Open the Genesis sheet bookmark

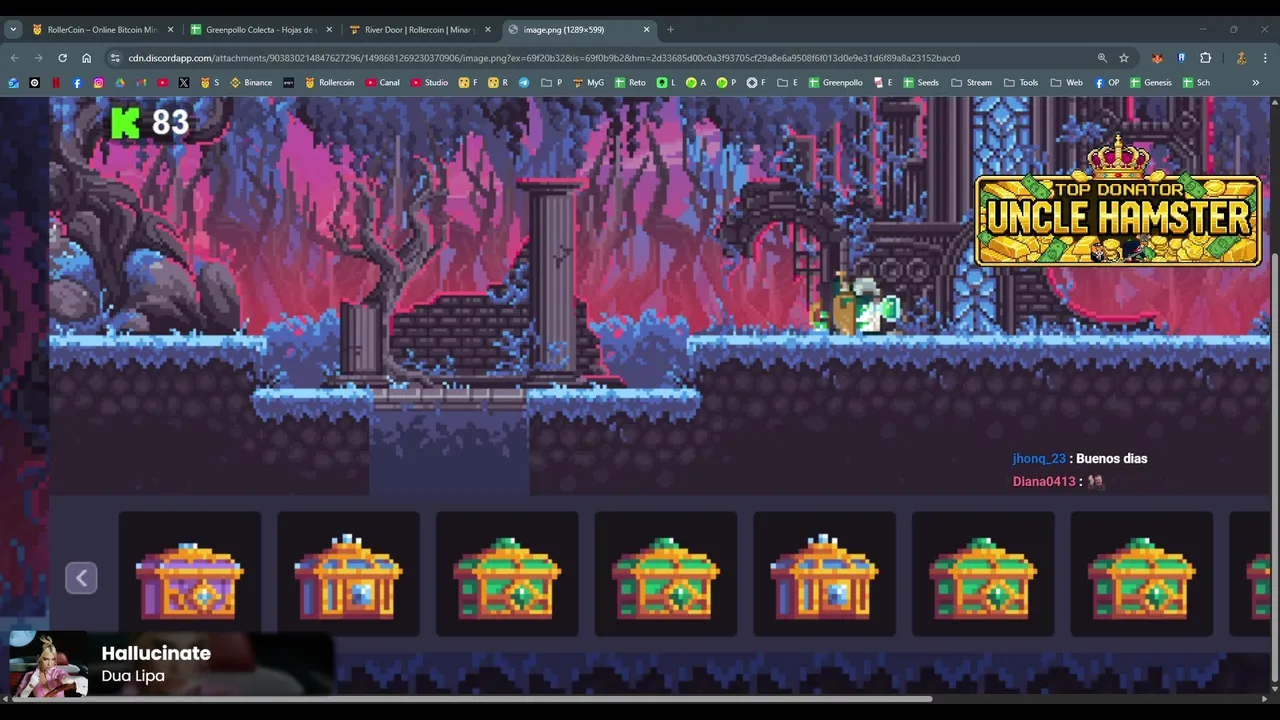[1150, 83]
